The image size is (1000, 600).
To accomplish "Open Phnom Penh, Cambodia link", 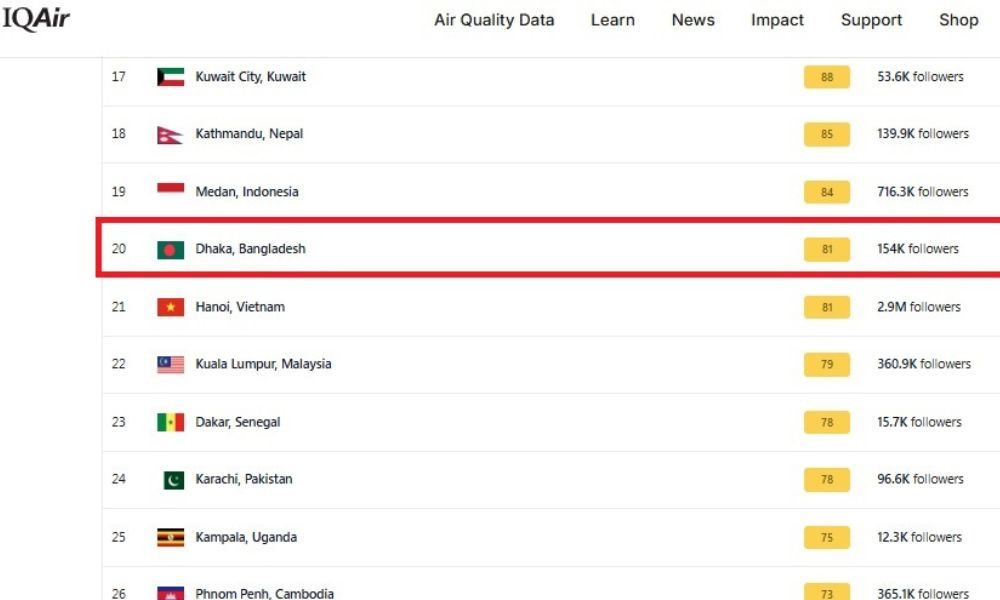I will point(265,594).
